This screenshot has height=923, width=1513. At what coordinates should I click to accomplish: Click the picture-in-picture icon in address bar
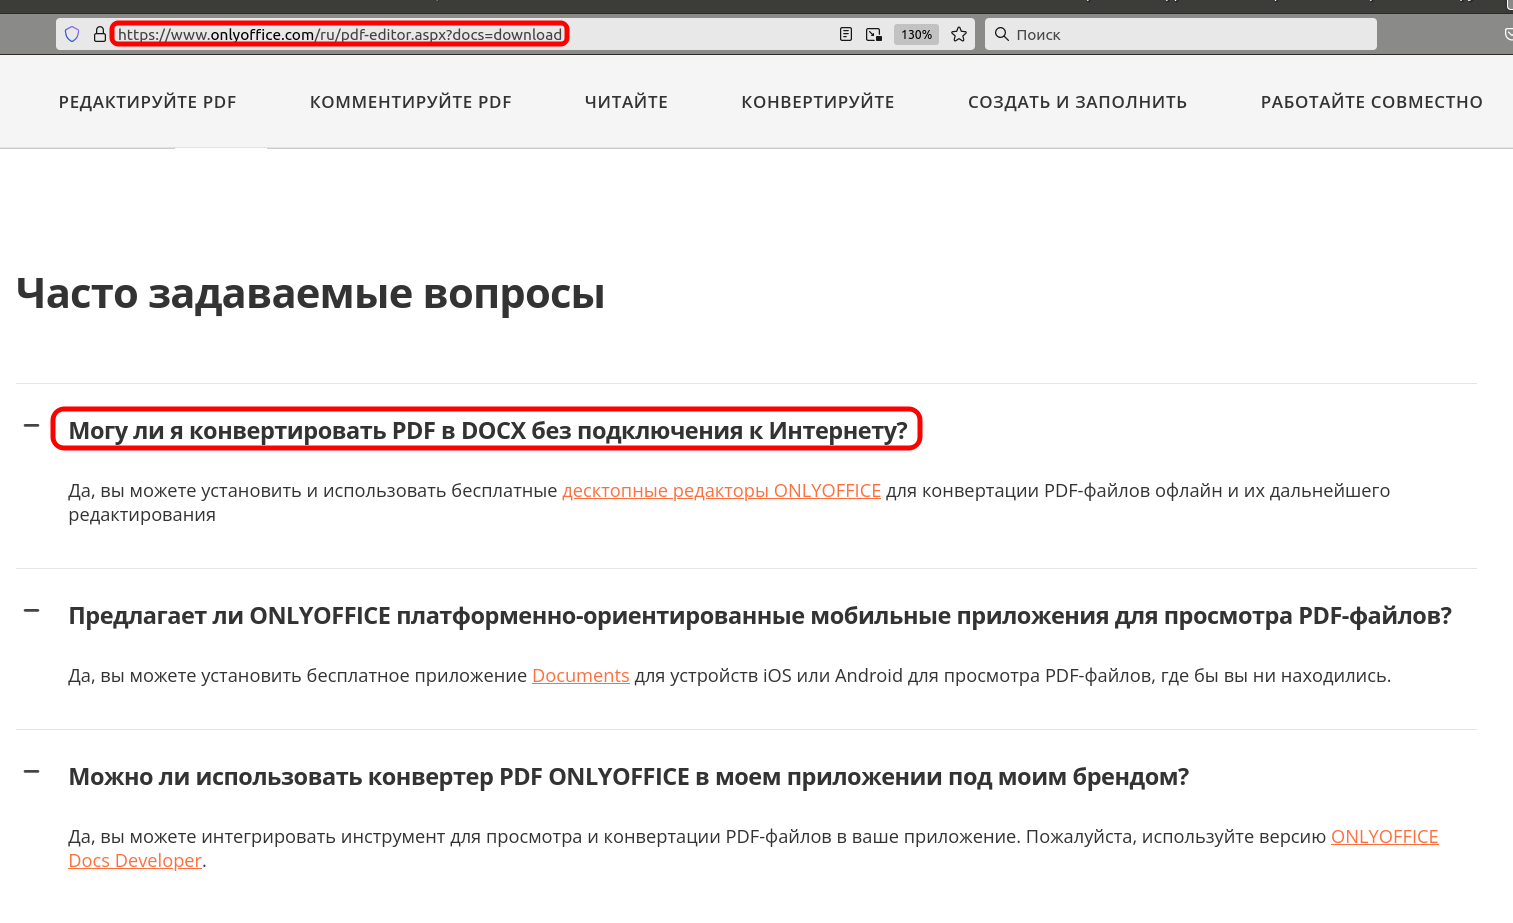coord(874,34)
